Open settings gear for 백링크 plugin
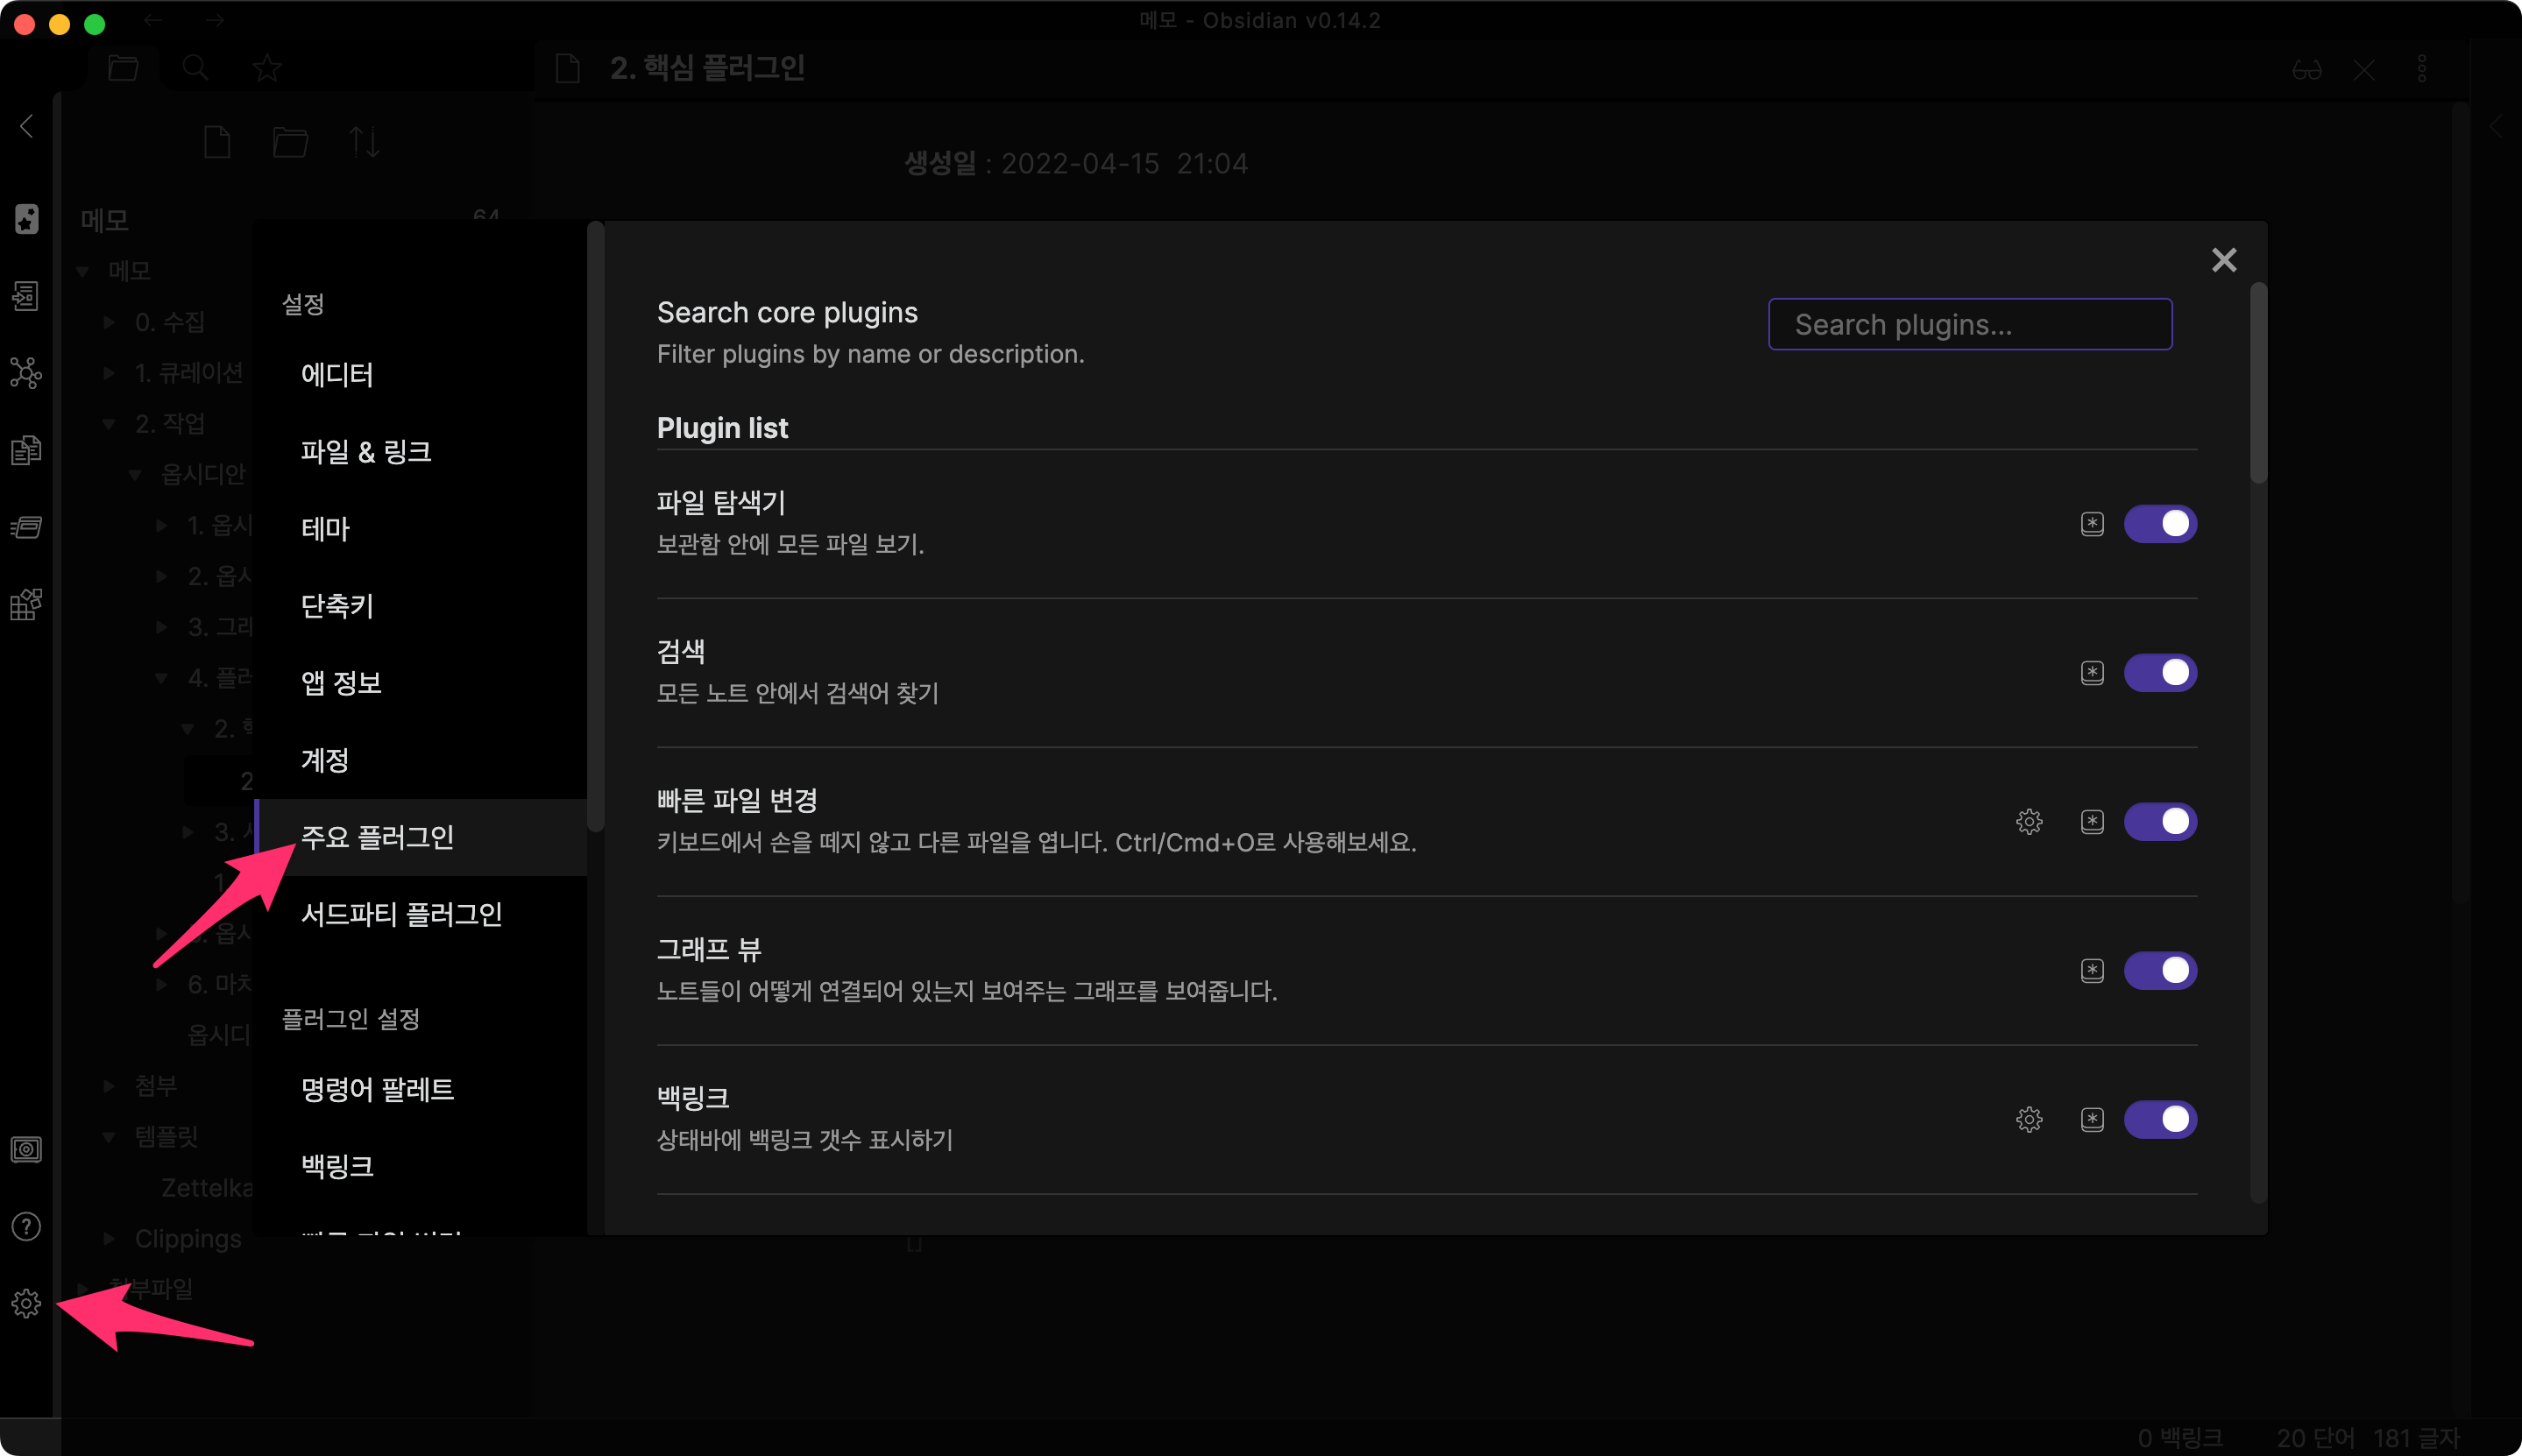Screen dimensions: 2522x1456 coord(2029,1119)
